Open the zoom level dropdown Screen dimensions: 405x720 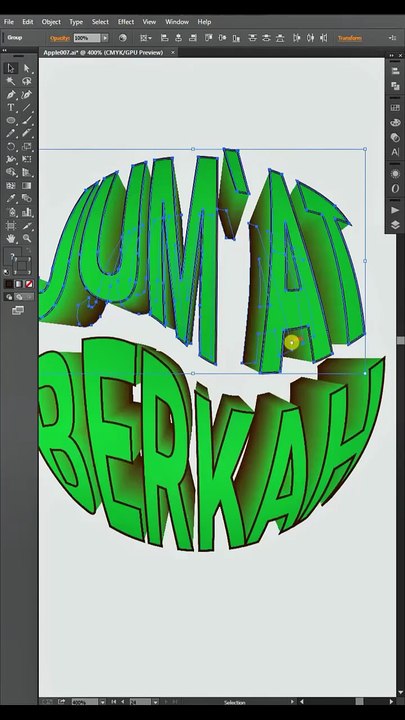coord(103,702)
